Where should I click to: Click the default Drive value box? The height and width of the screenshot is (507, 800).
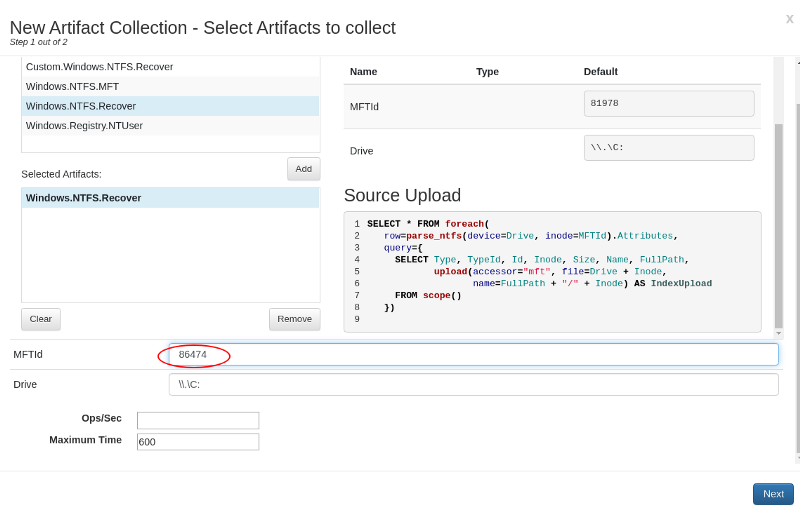[668, 148]
